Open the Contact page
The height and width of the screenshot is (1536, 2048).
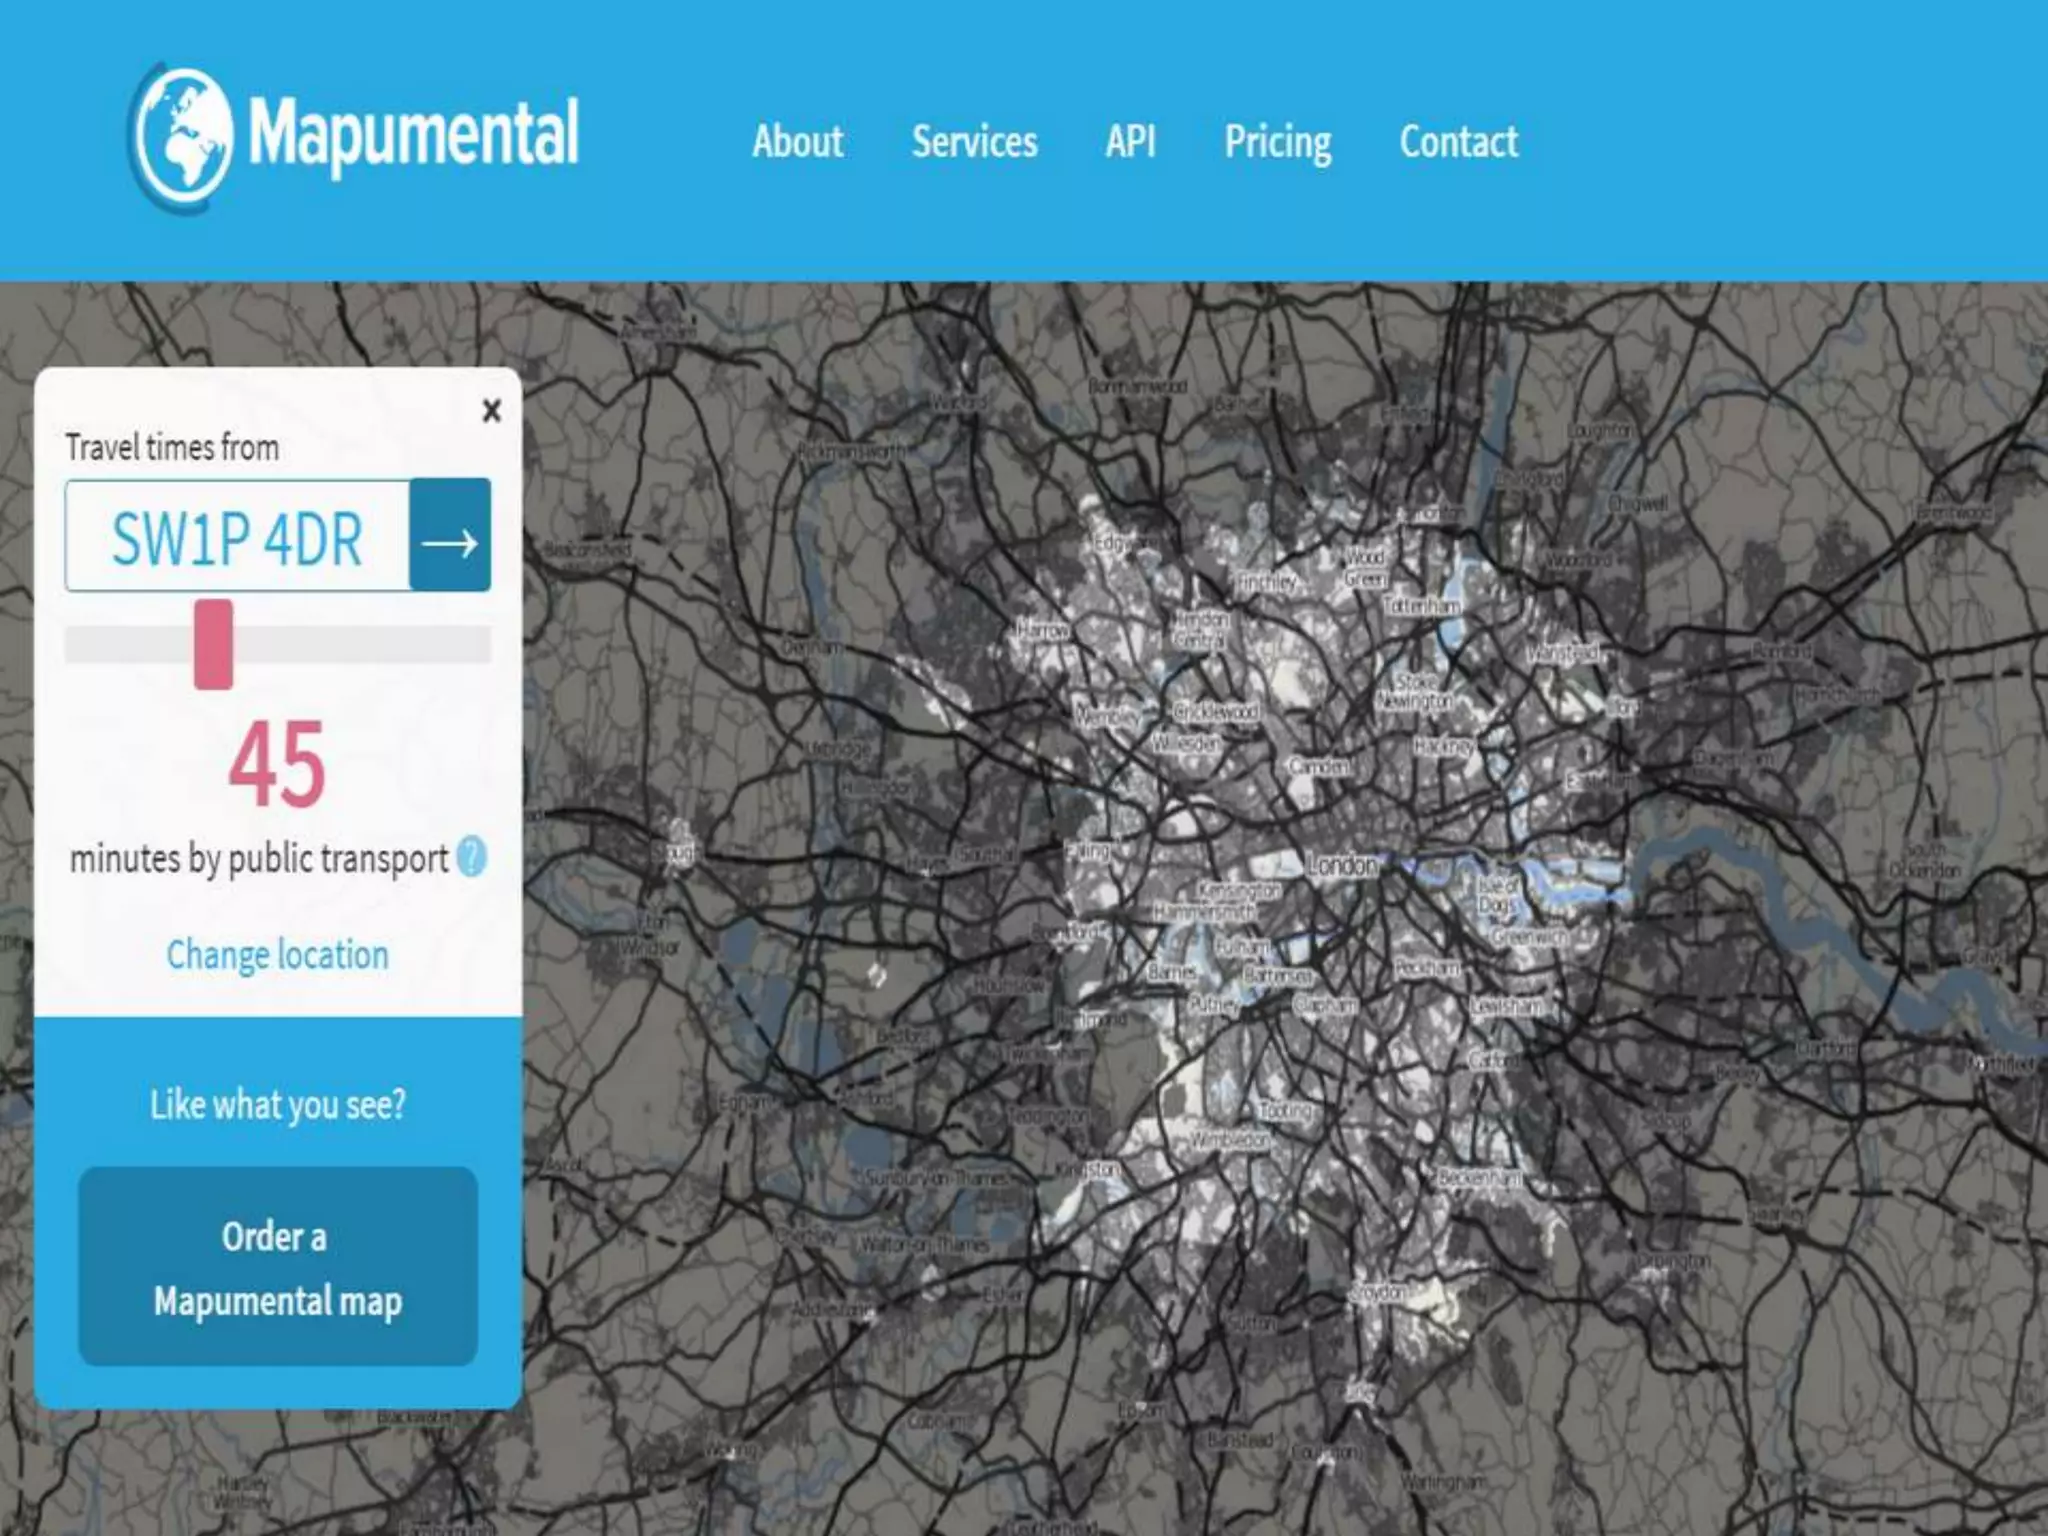[x=1458, y=142]
